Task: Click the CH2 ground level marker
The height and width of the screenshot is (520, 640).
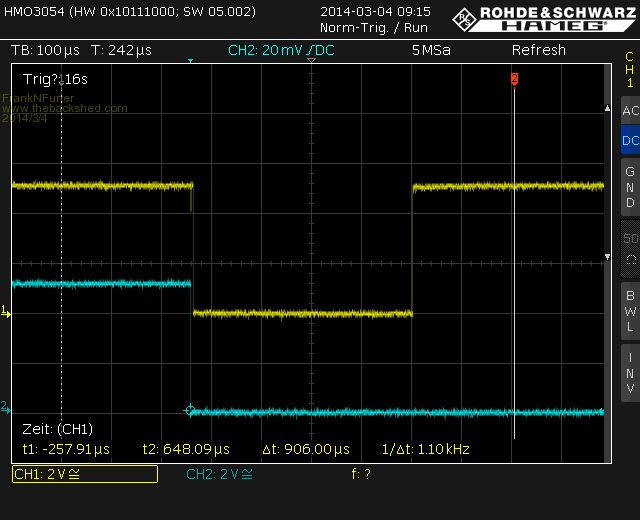Action: [5, 406]
